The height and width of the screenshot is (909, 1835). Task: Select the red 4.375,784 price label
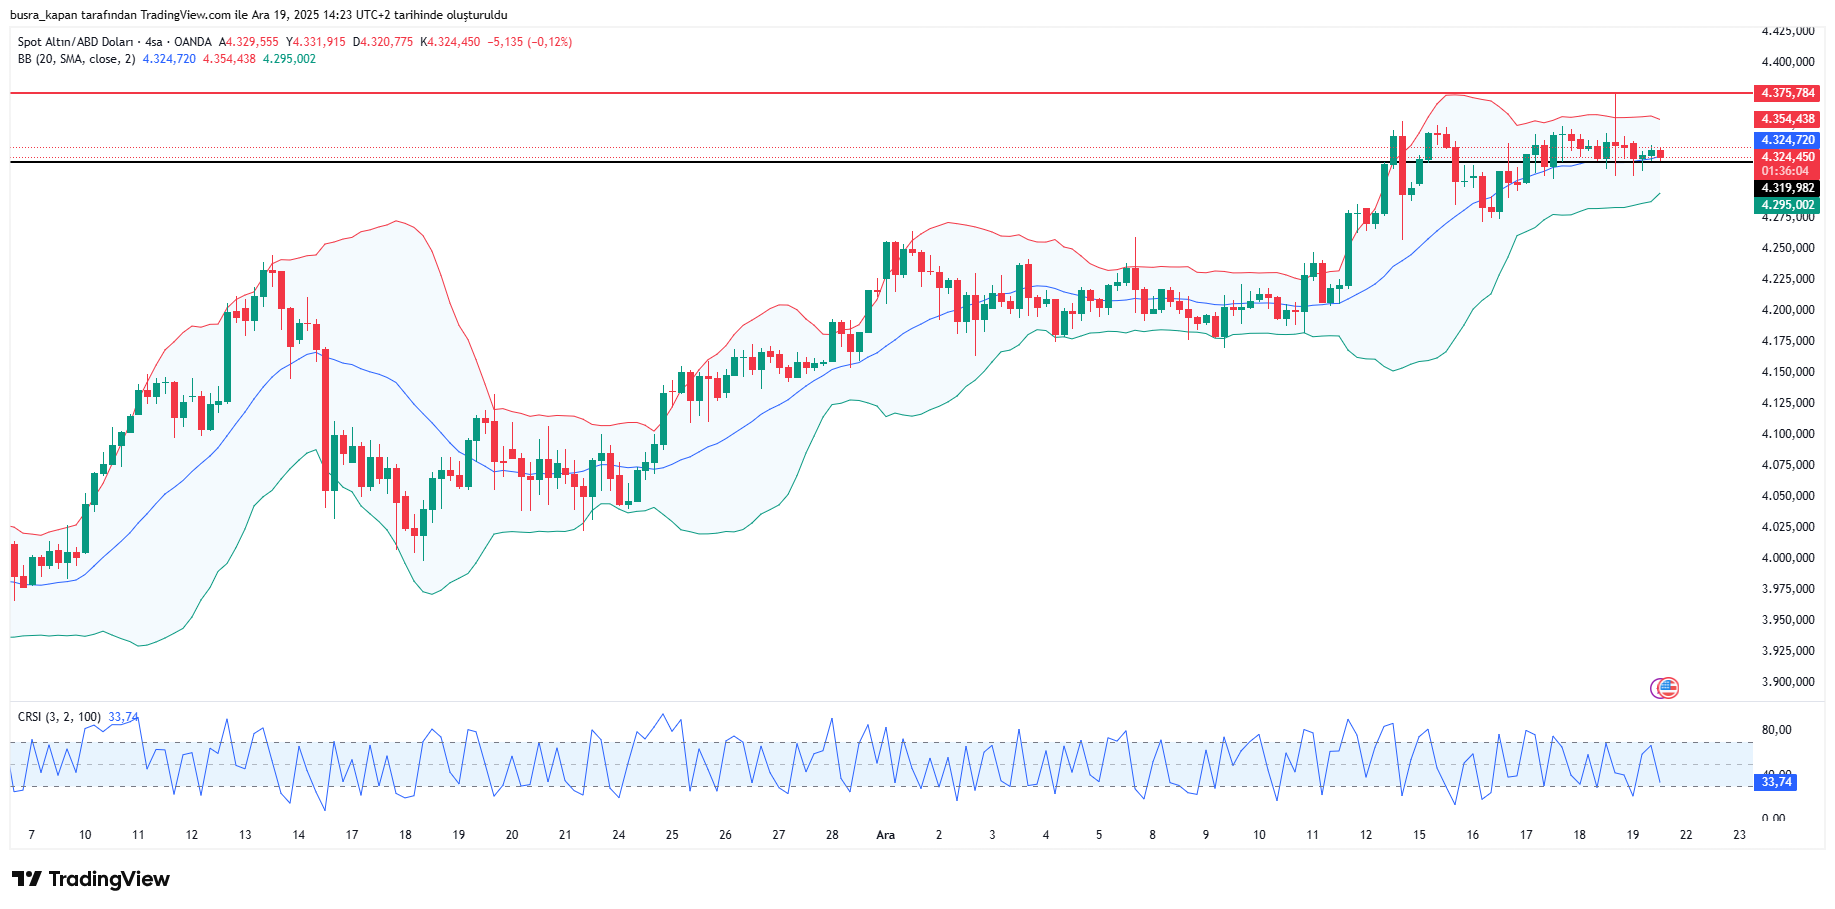pos(1788,93)
